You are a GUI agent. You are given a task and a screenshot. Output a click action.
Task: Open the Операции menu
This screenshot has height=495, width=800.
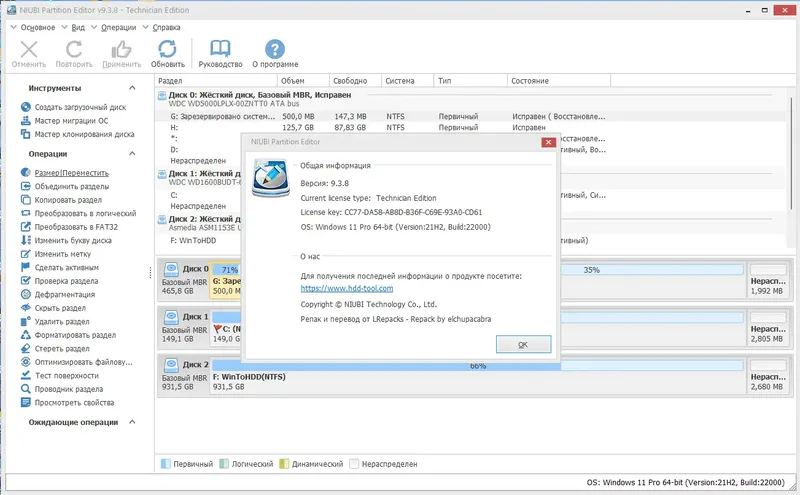[x=113, y=28]
